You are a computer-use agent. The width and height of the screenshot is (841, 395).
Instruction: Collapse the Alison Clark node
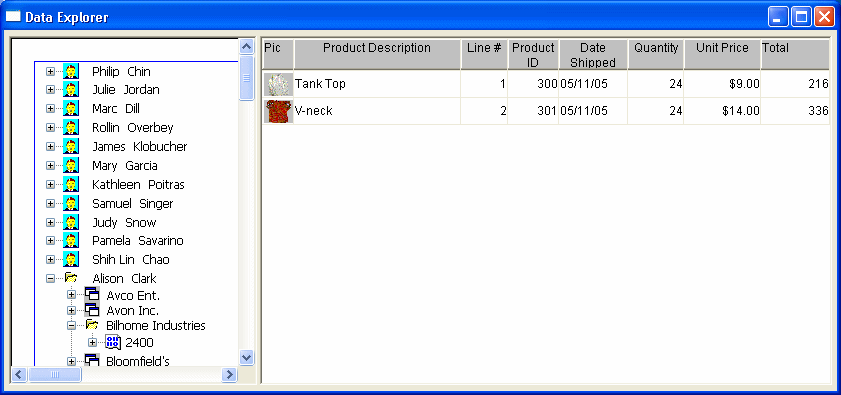pos(50,279)
